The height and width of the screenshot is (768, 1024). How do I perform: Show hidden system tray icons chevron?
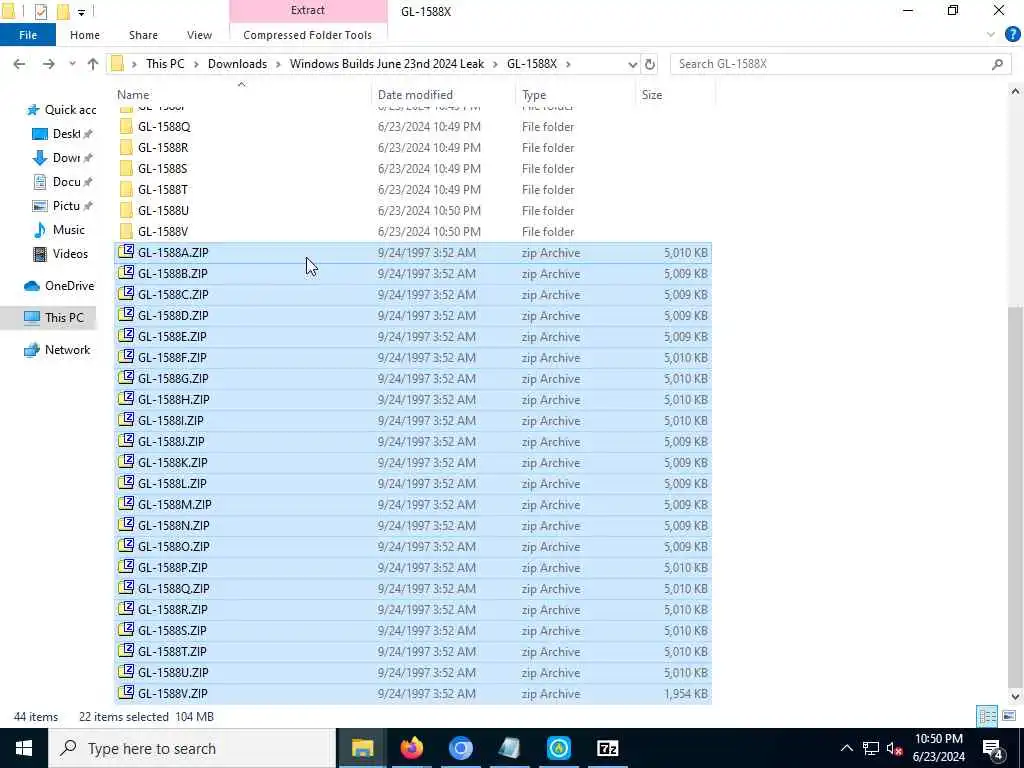846,748
